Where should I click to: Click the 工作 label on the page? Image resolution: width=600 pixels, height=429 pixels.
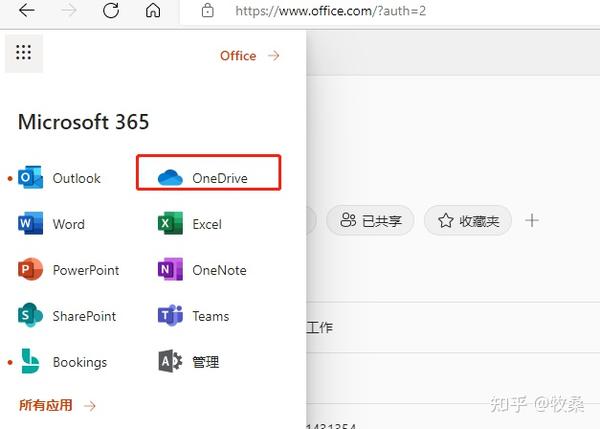click(320, 328)
